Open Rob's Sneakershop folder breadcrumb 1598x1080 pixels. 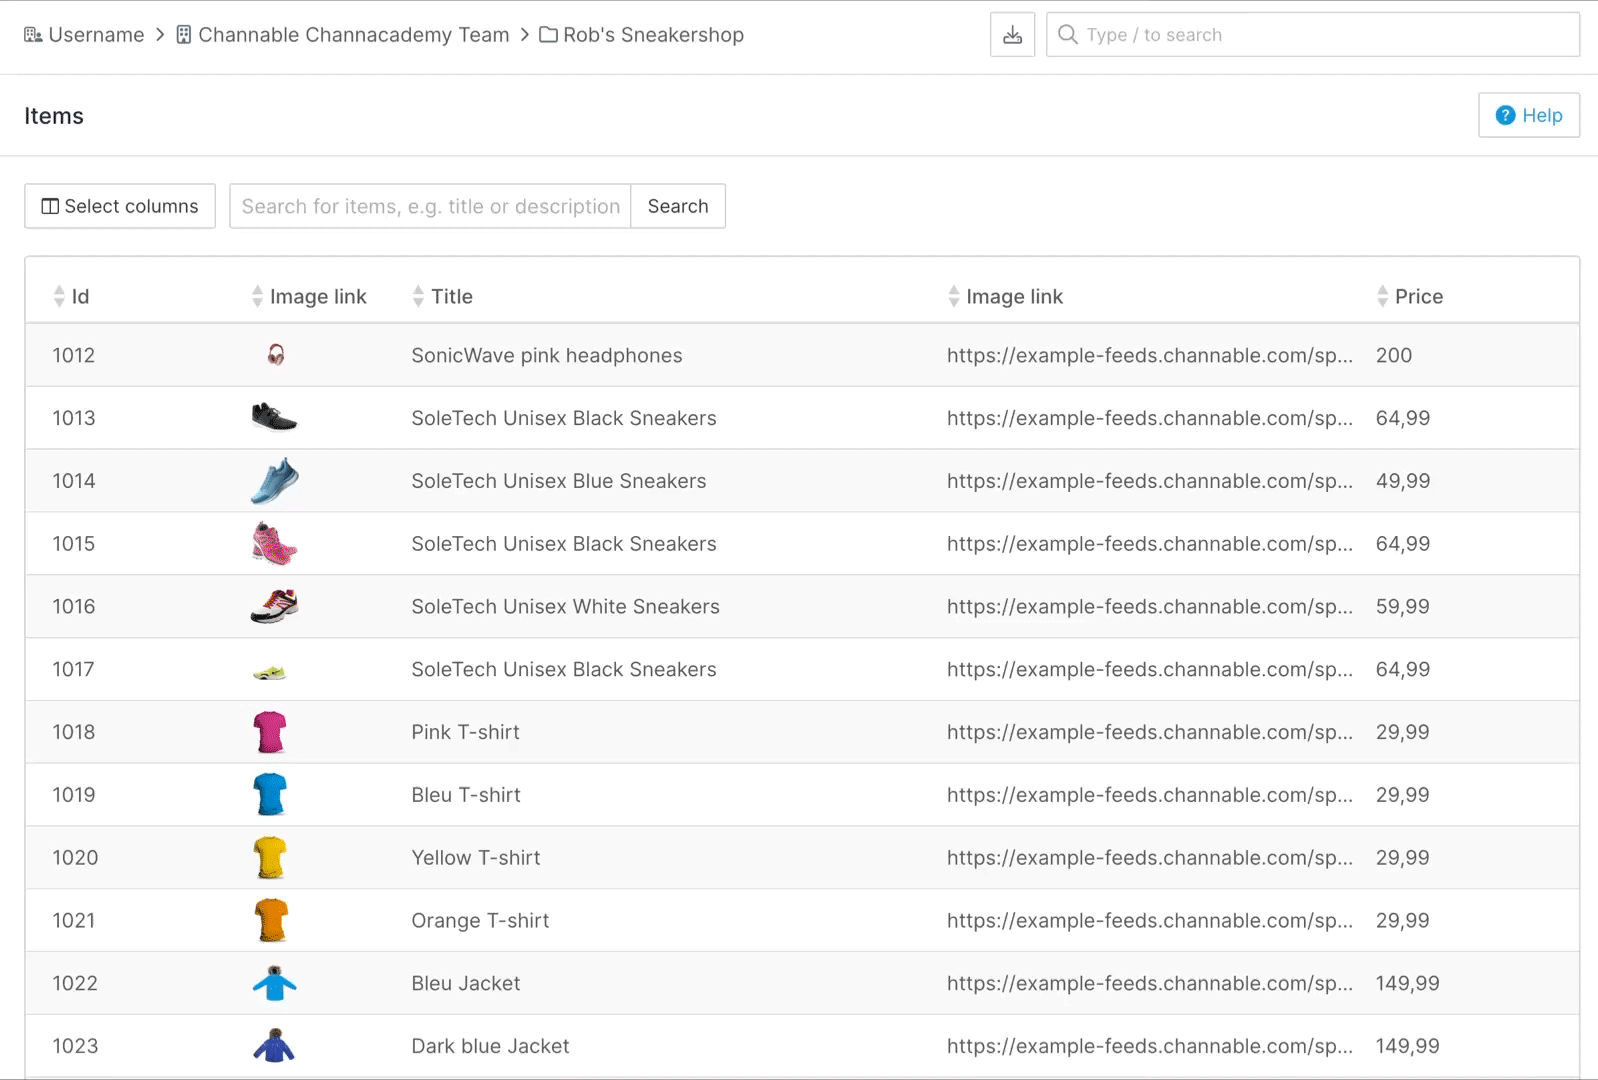click(642, 35)
